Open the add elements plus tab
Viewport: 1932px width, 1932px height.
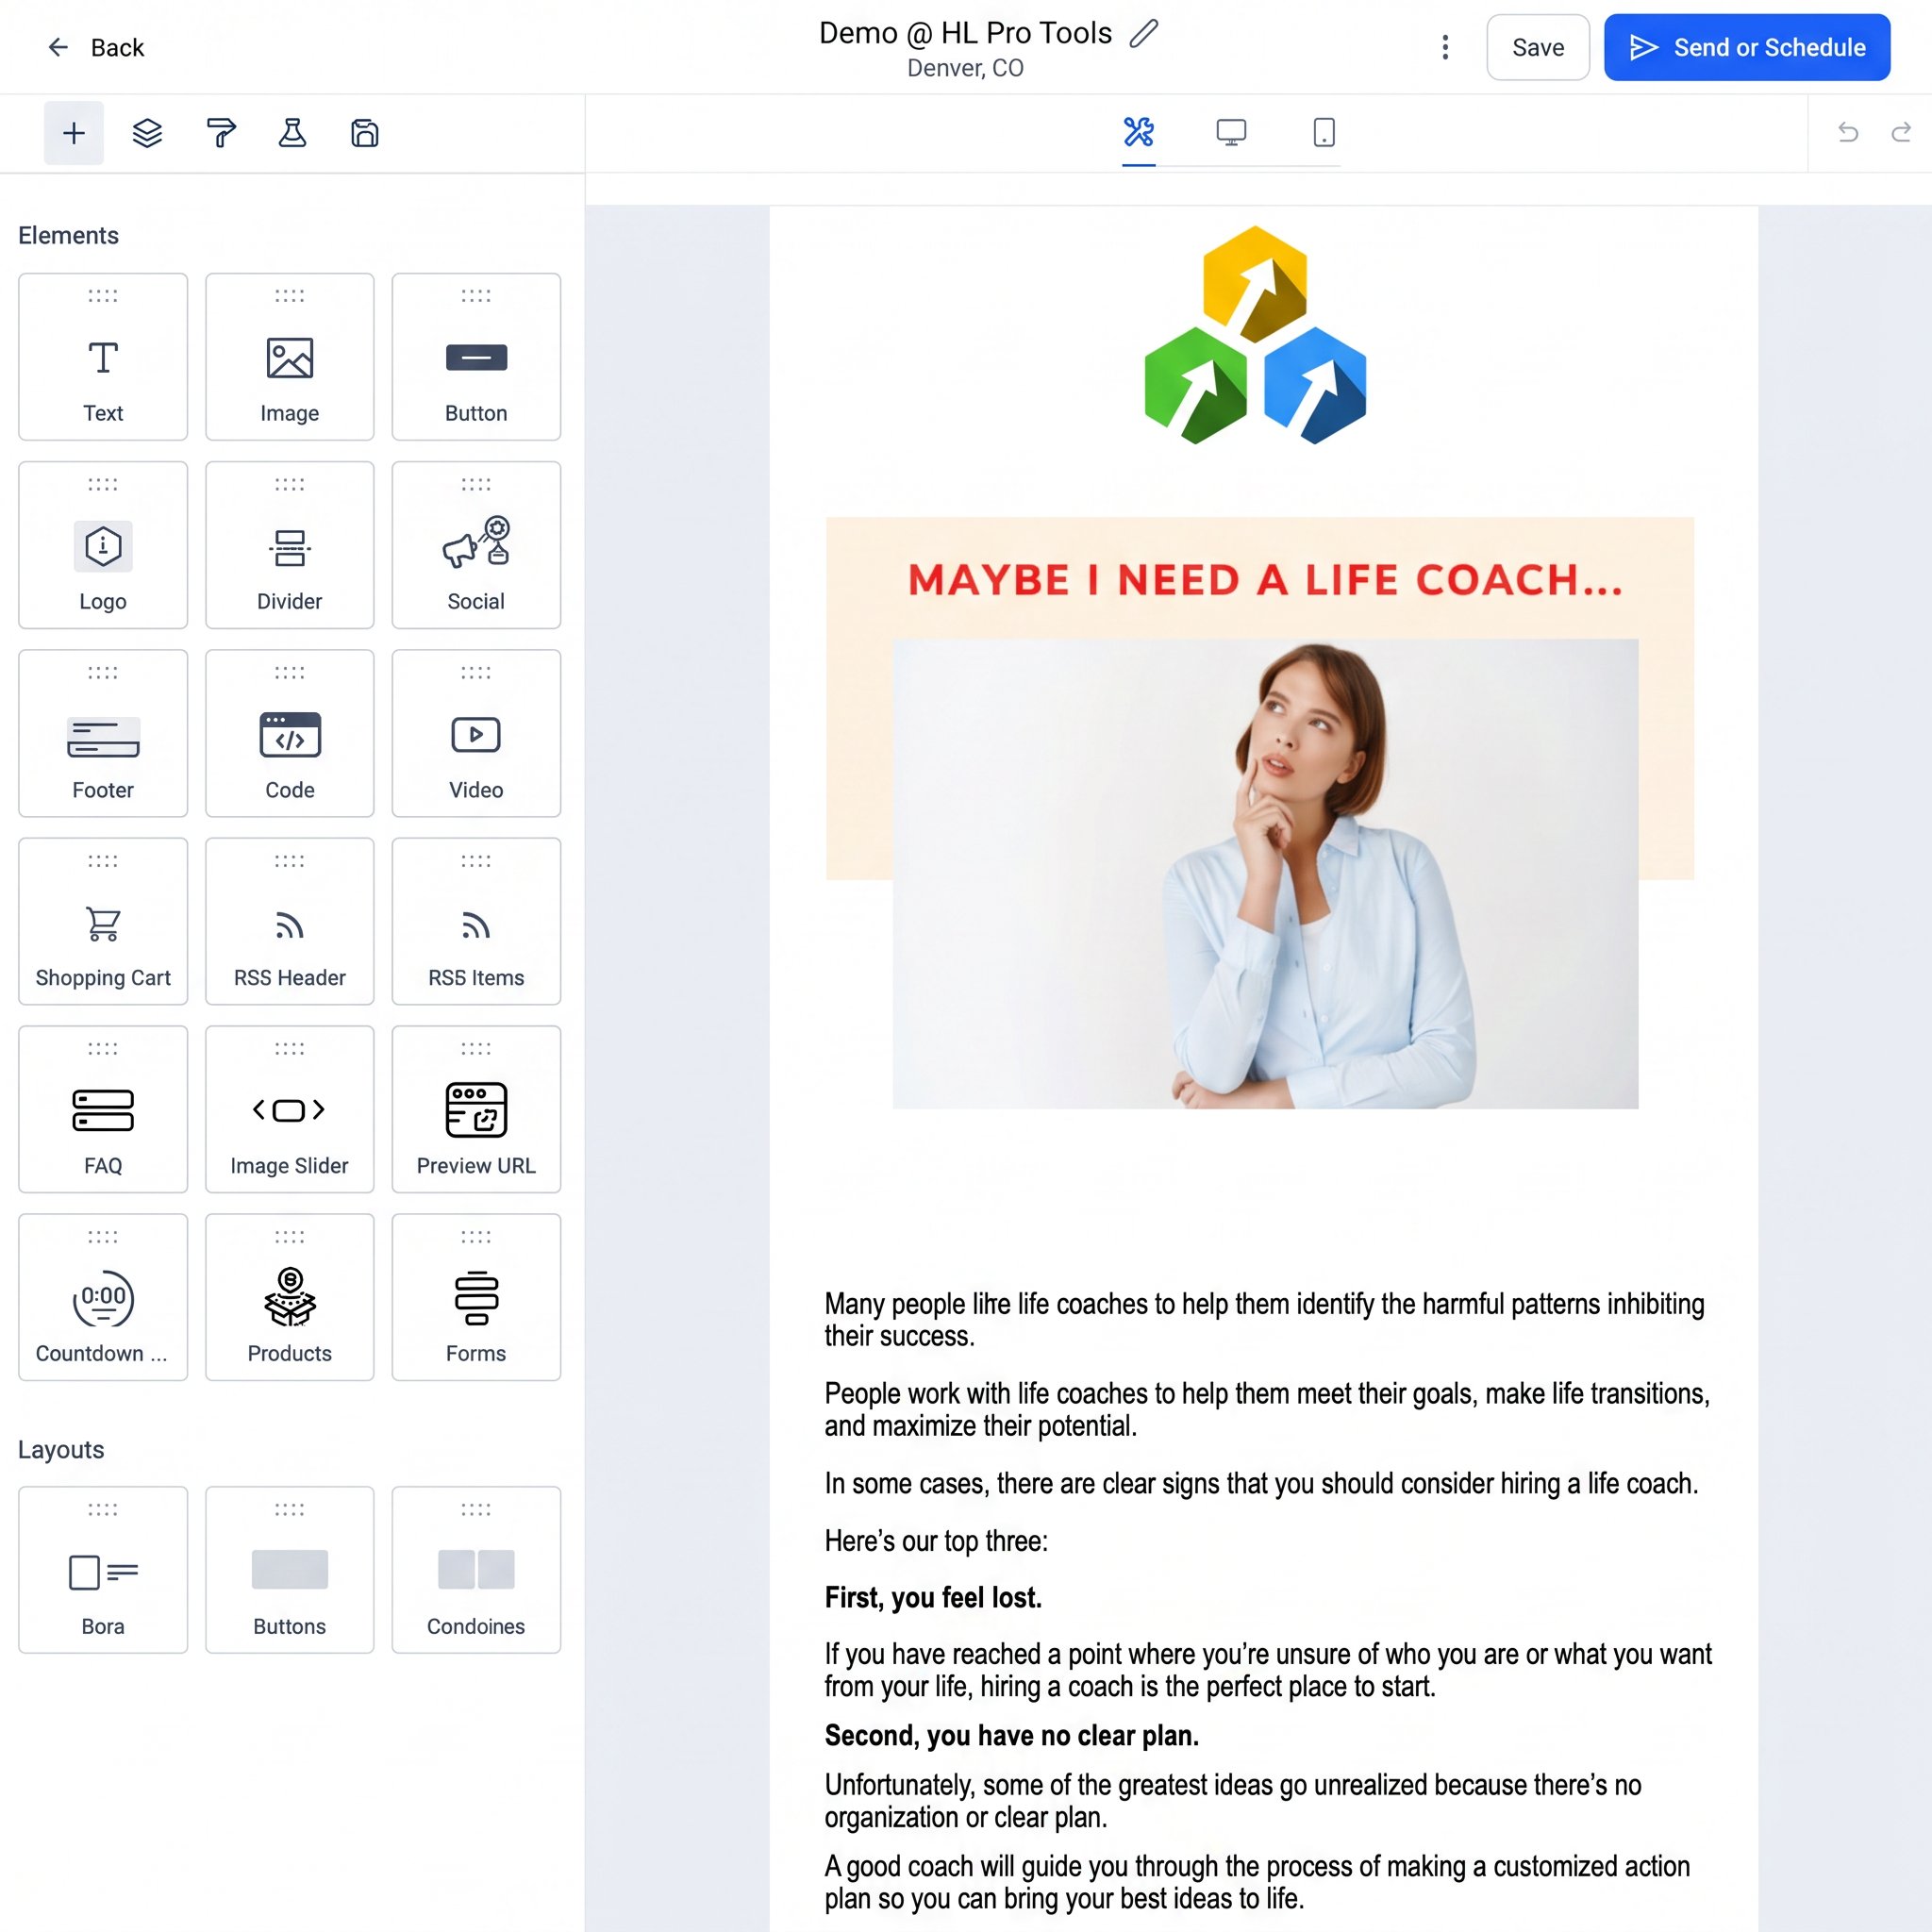pyautogui.click(x=73, y=133)
